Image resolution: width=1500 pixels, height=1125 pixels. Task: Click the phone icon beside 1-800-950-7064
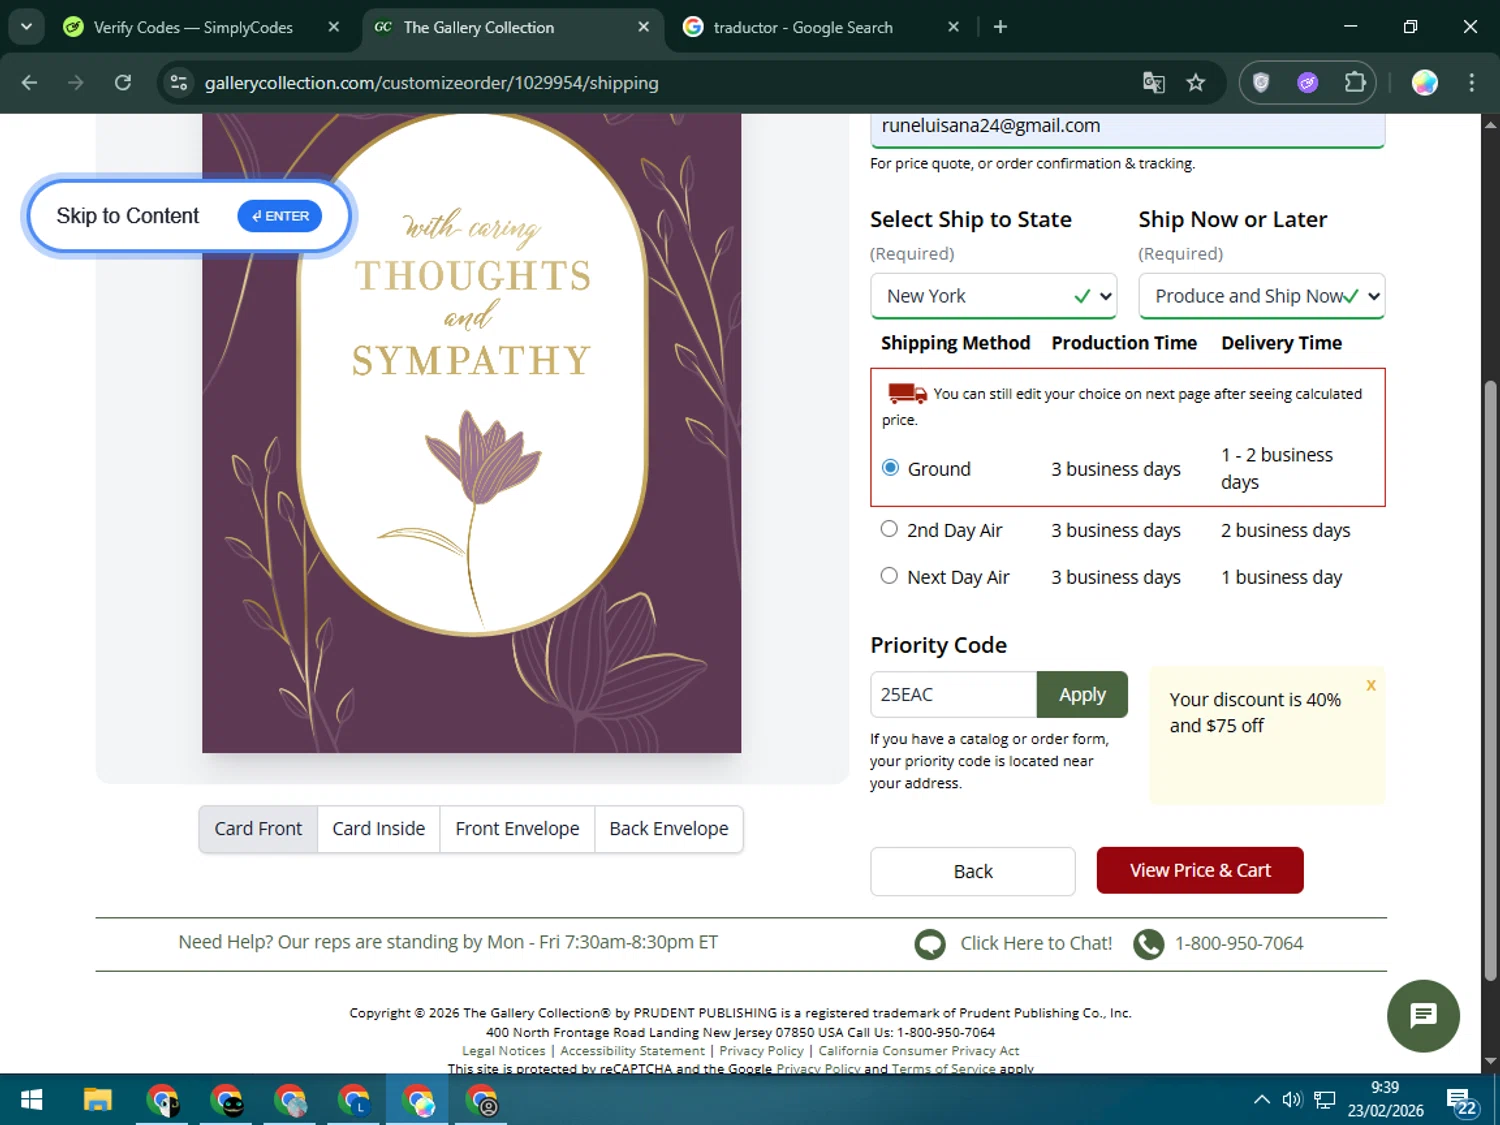pos(1149,944)
